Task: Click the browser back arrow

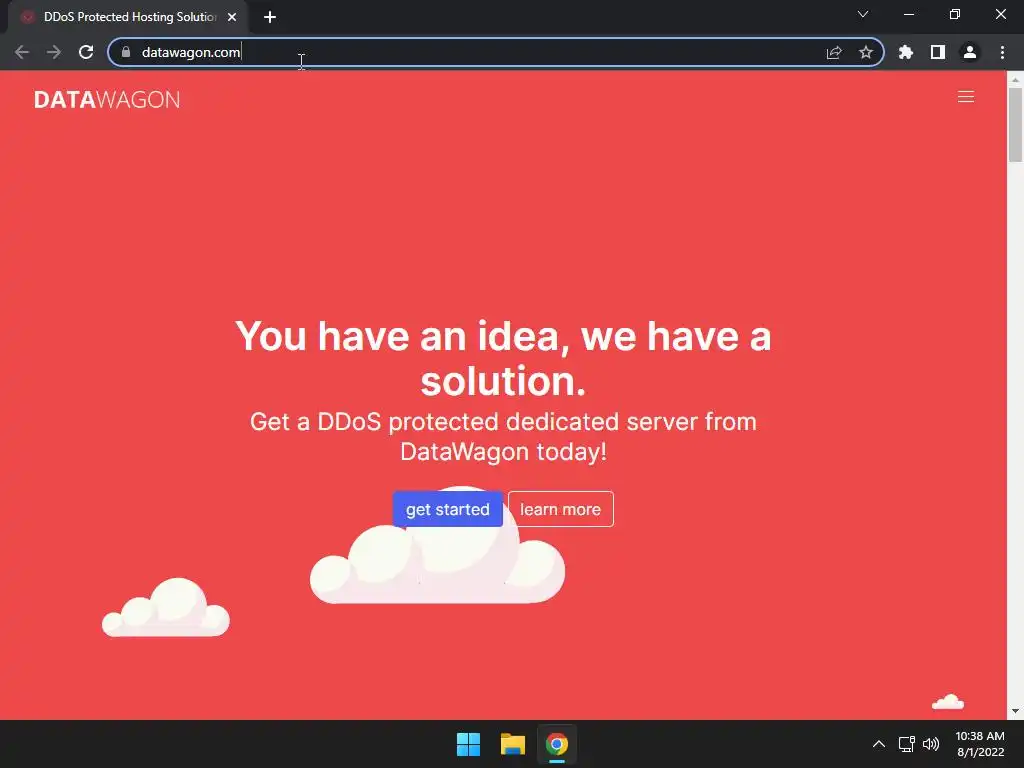Action: (22, 52)
